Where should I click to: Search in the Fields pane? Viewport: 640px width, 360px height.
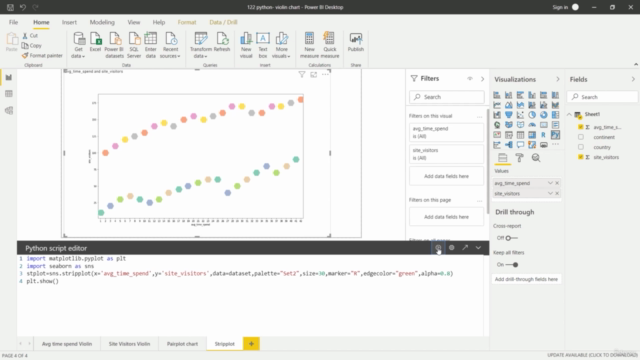pyautogui.click(x=602, y=97)
